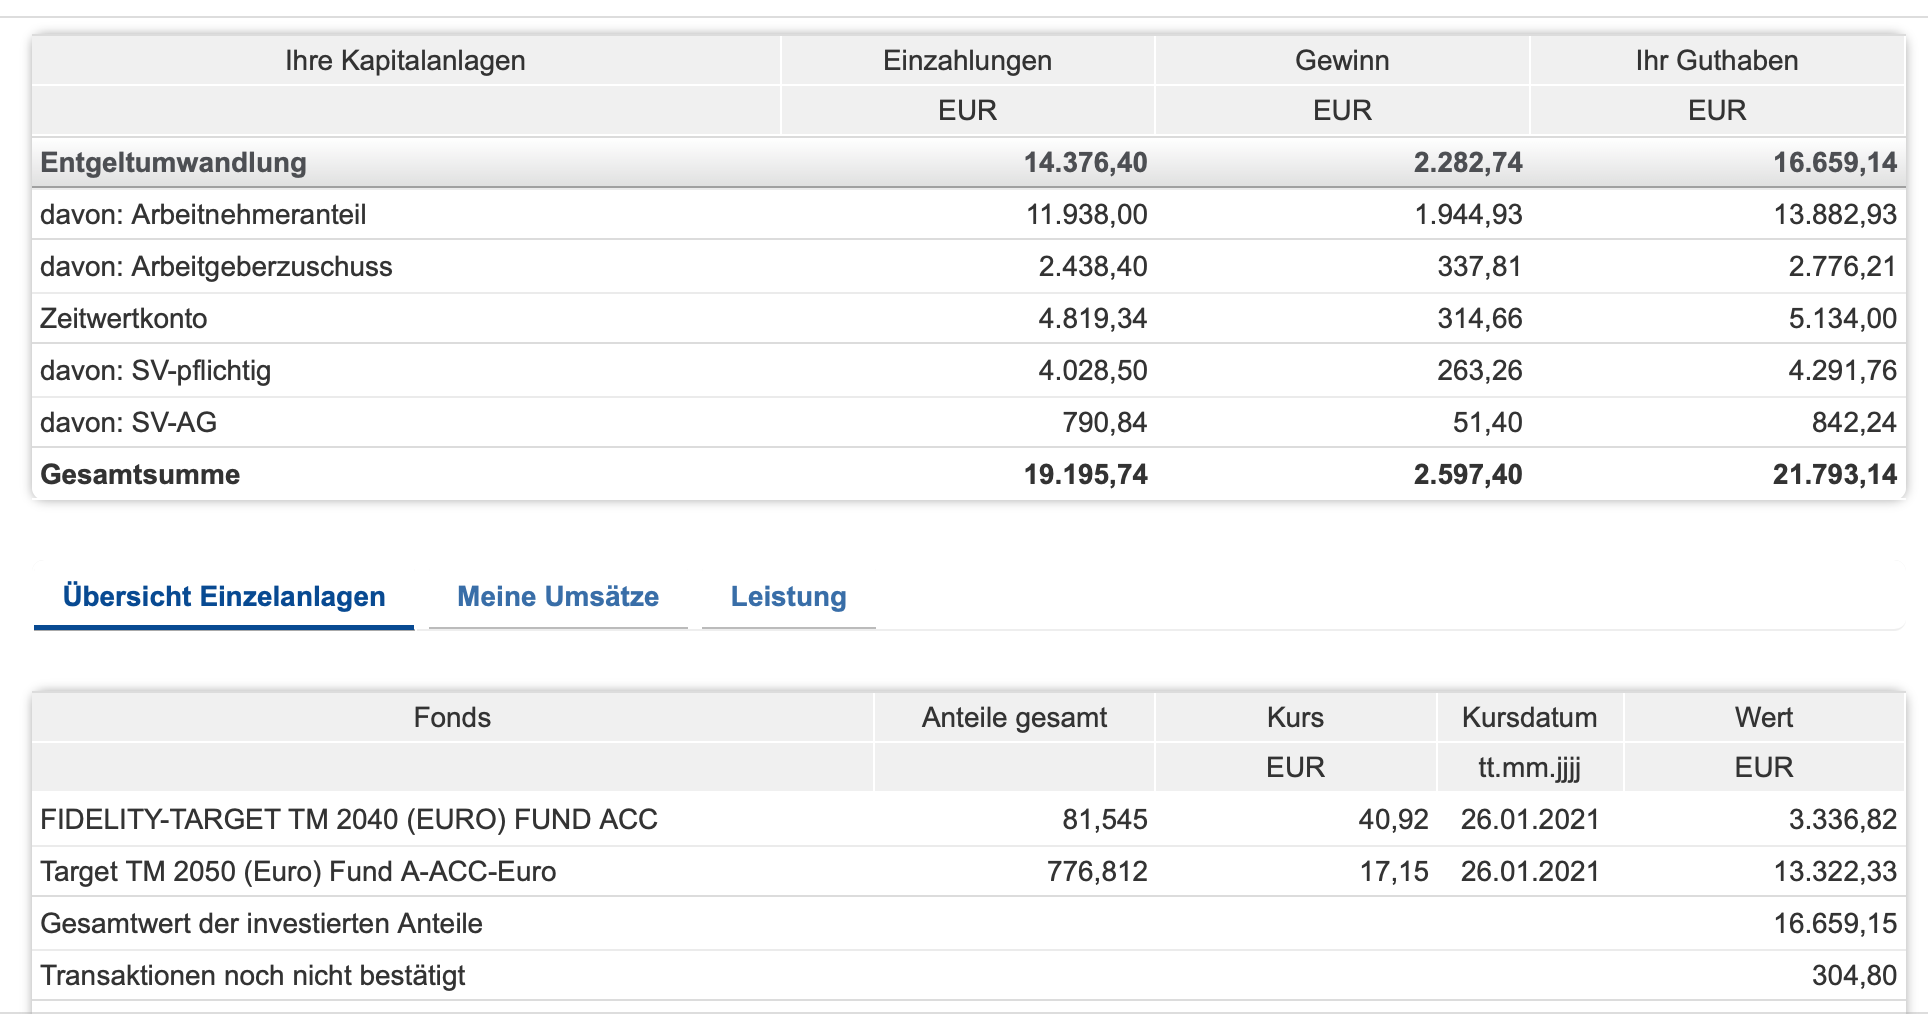
Task: Select the Kursdatum column header
Action: coord(1529,718)
